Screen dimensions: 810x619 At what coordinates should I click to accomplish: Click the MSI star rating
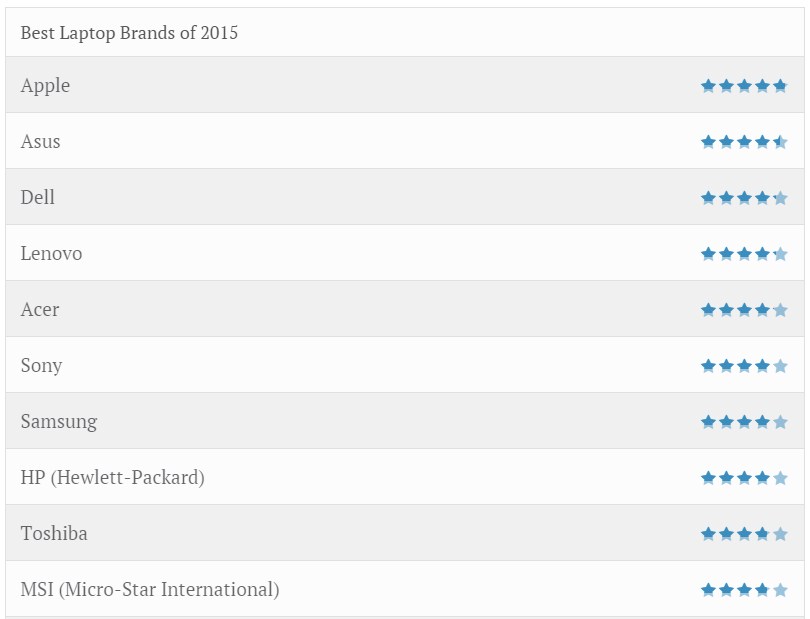click(x=744, y=590)
